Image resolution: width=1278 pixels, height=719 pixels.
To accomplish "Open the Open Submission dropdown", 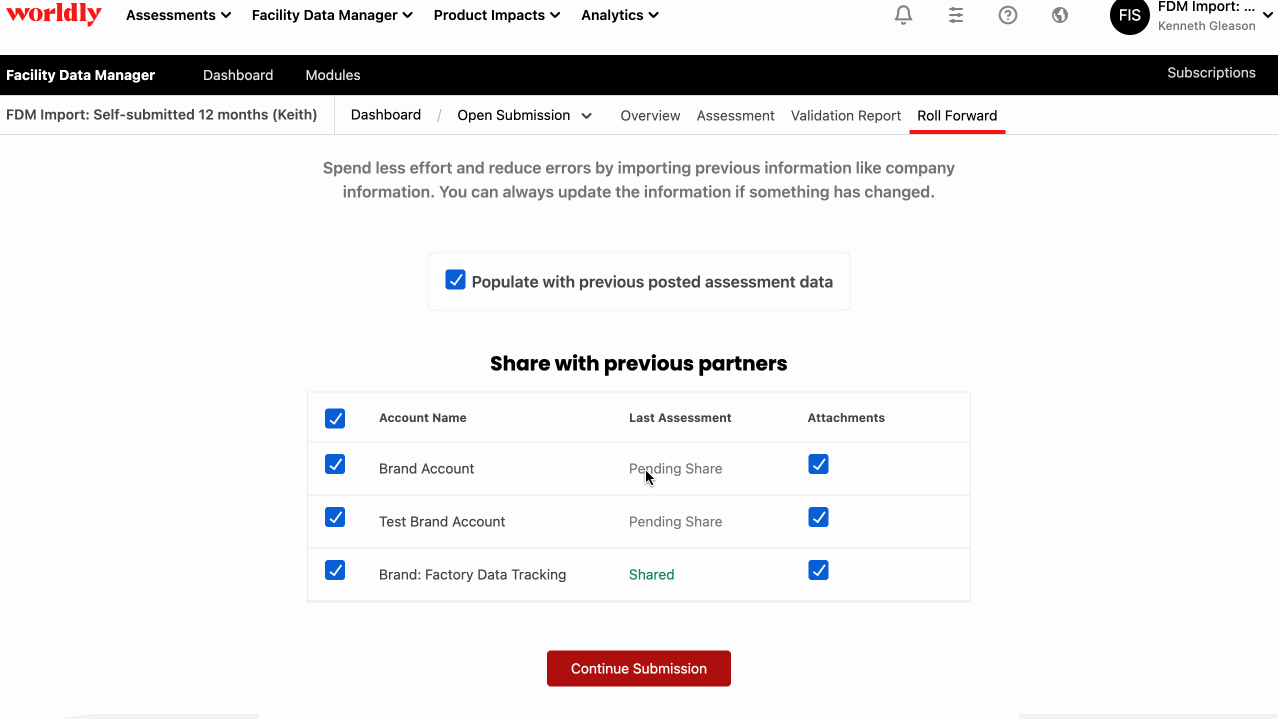I will pyautogui.click(x=524, y=115).
